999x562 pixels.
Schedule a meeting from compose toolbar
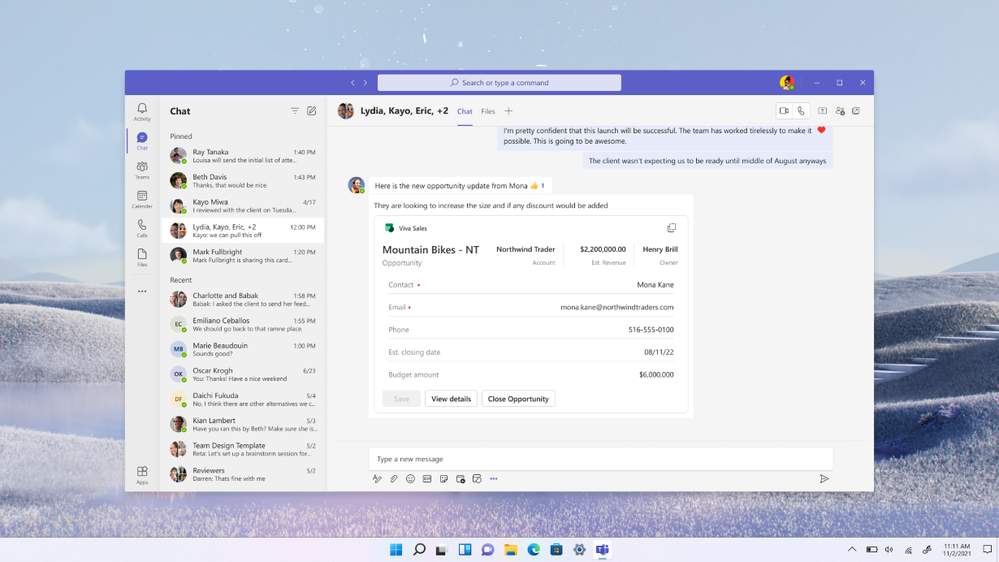tap(461, 479)
